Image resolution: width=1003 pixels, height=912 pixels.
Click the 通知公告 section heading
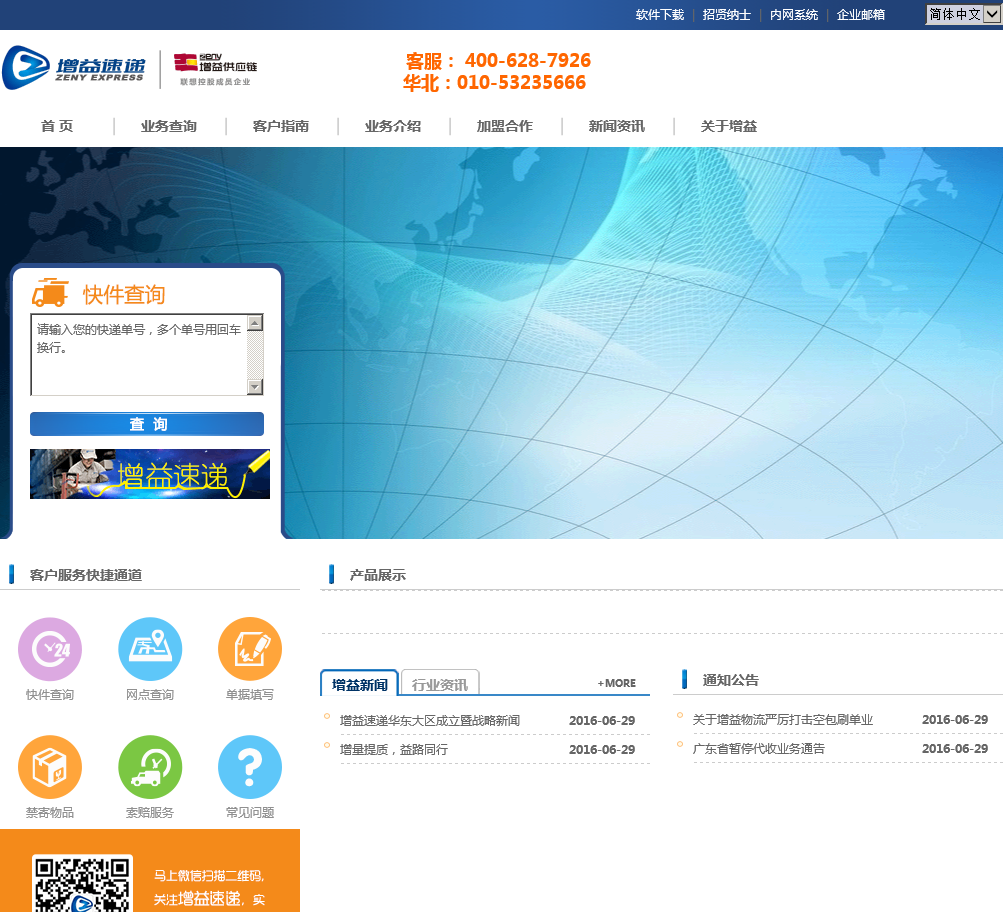[x=731, y=680]
